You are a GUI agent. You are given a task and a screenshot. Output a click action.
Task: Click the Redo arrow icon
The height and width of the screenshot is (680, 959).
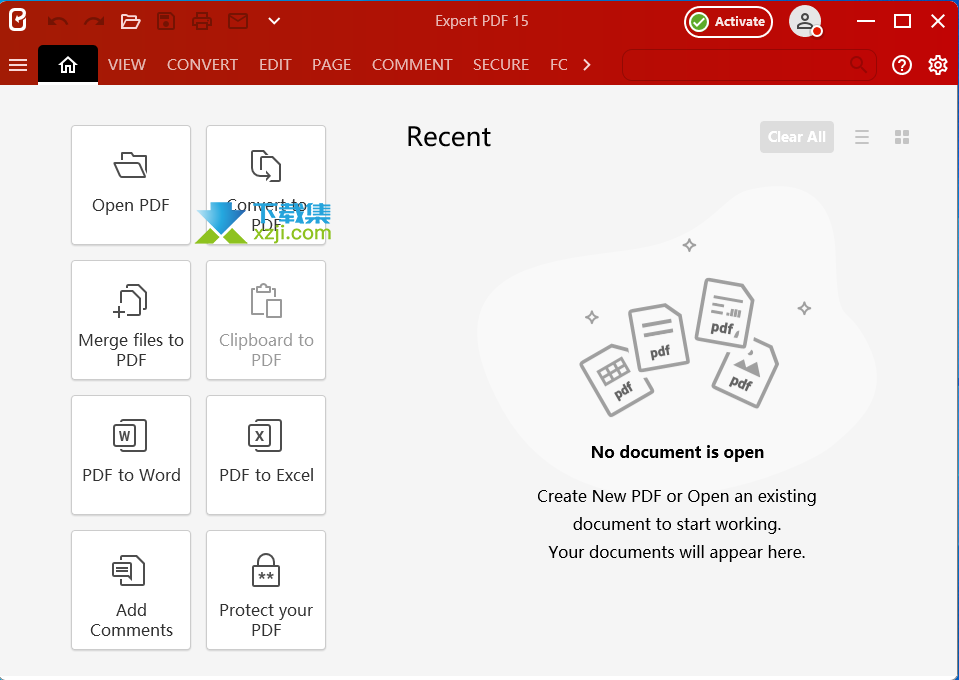(94, 21)
